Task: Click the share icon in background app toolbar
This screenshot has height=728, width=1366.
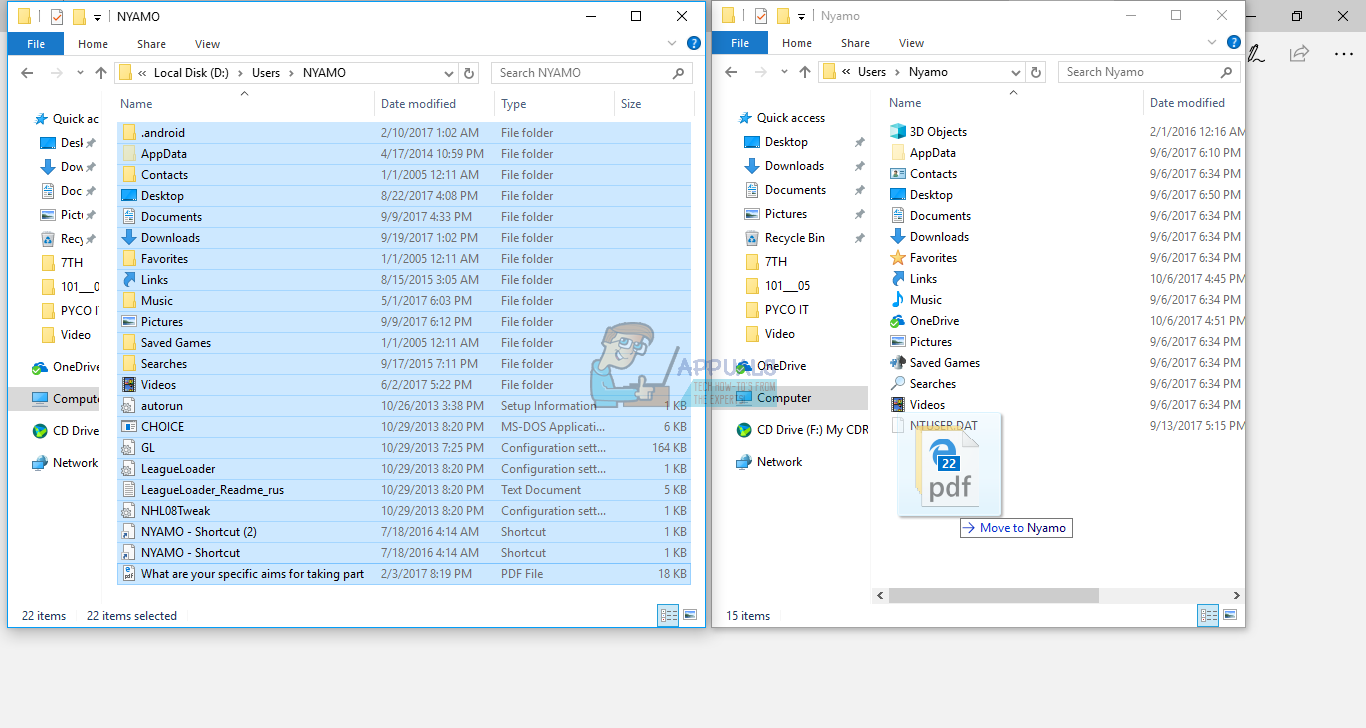Action: [x=1299, y=53]
